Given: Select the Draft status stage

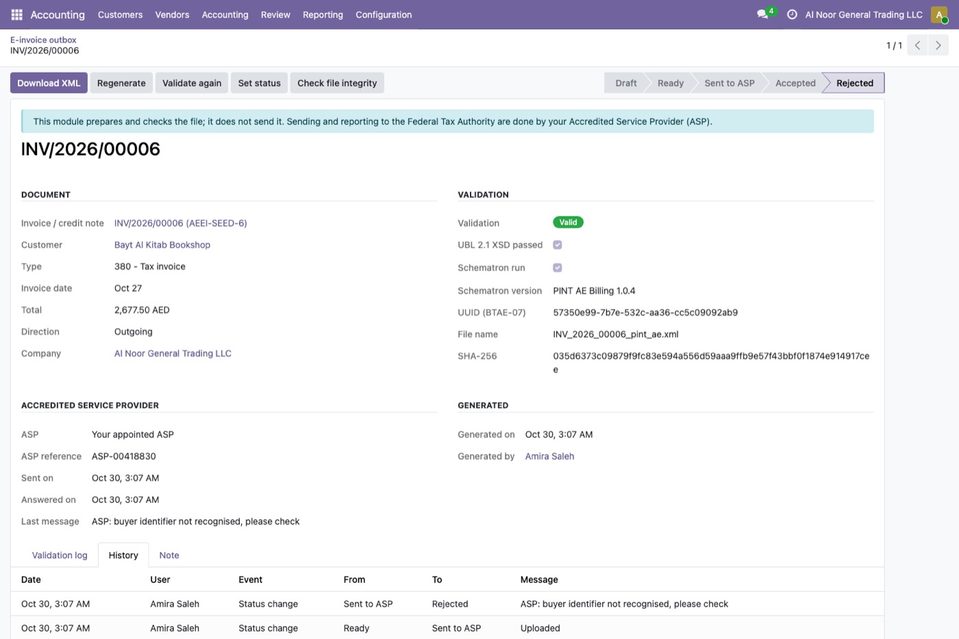Looking at the screenshot, I should coord(626,83).
